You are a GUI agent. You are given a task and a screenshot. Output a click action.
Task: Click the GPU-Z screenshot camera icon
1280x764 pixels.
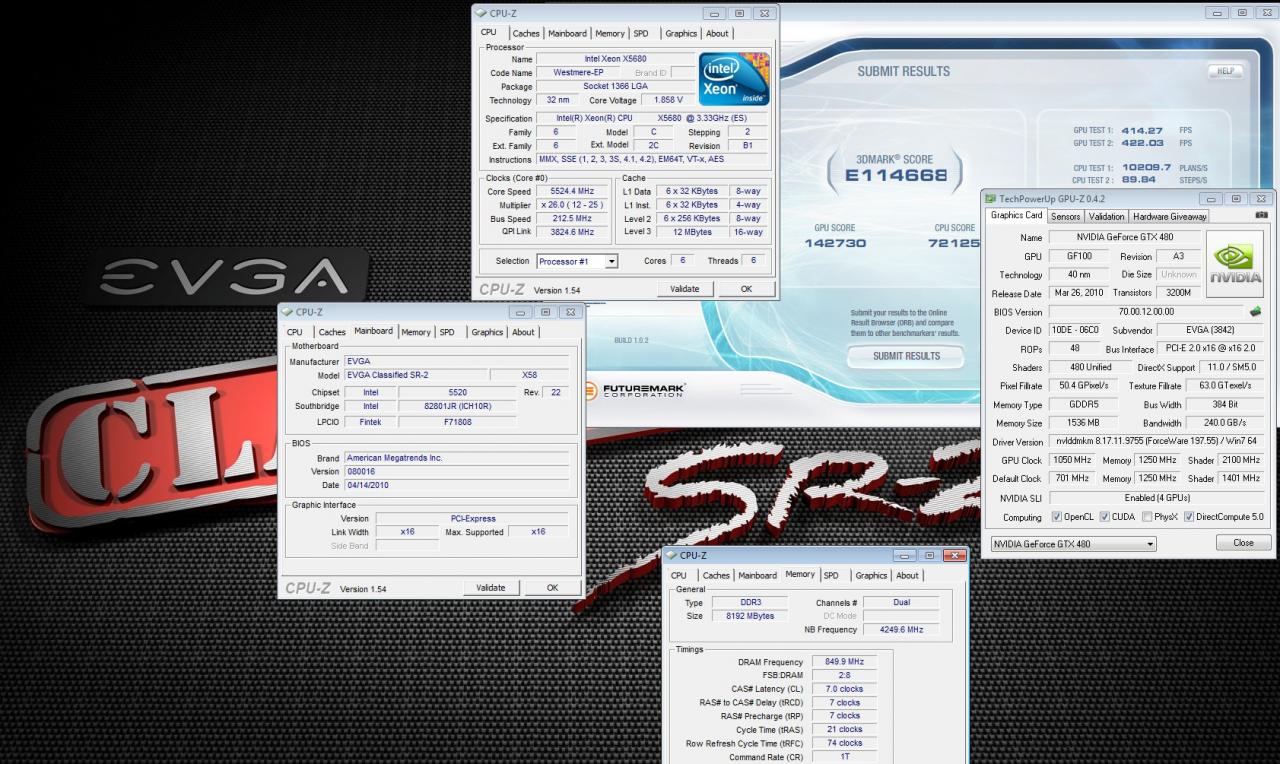pyautogui.click(x=1261, y=215)
